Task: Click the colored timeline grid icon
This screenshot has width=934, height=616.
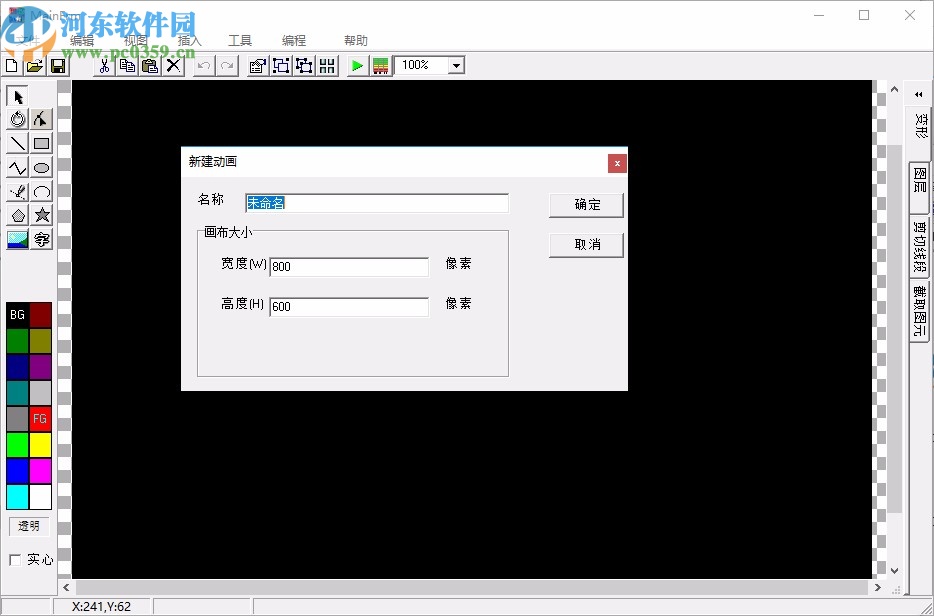Action: pos(381,66)
